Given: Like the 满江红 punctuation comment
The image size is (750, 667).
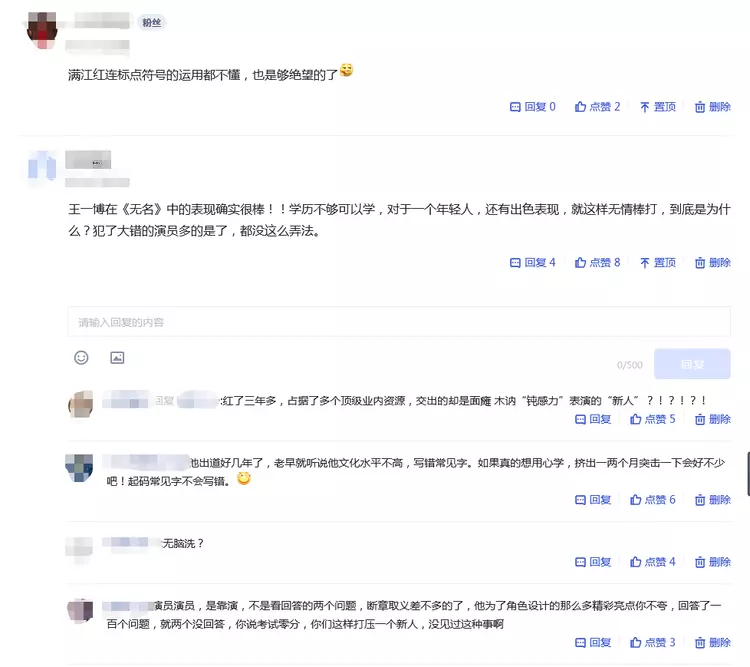Looking at the screenshot, I should (x=597, y=107).
